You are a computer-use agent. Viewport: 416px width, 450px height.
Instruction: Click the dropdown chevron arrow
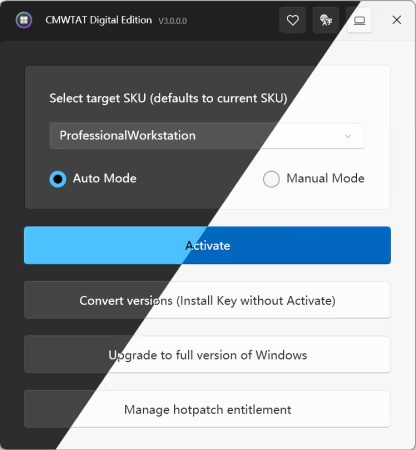(x=348, y=136)
